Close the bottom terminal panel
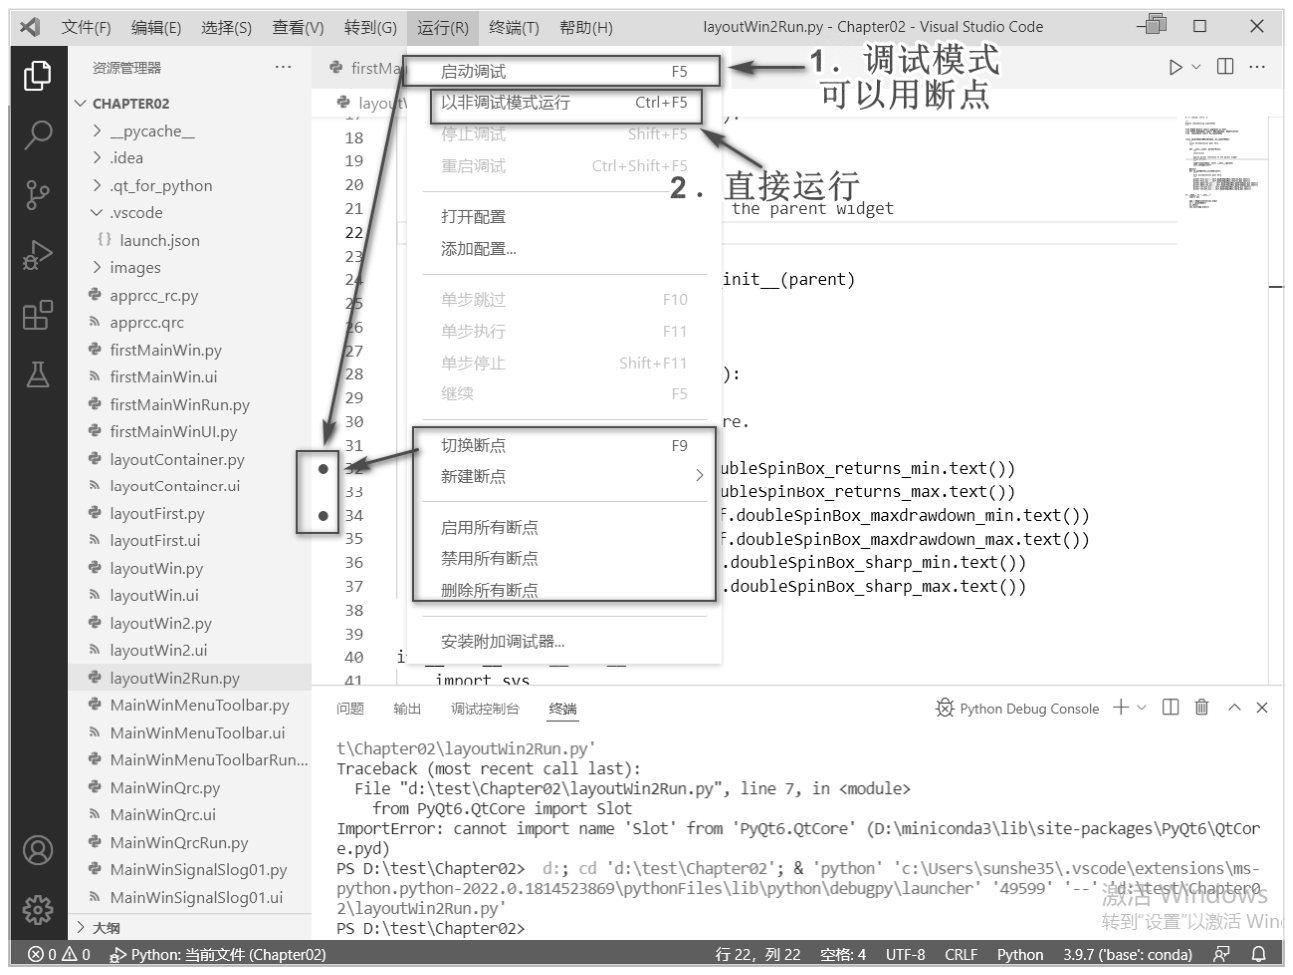 [1262, 707]
